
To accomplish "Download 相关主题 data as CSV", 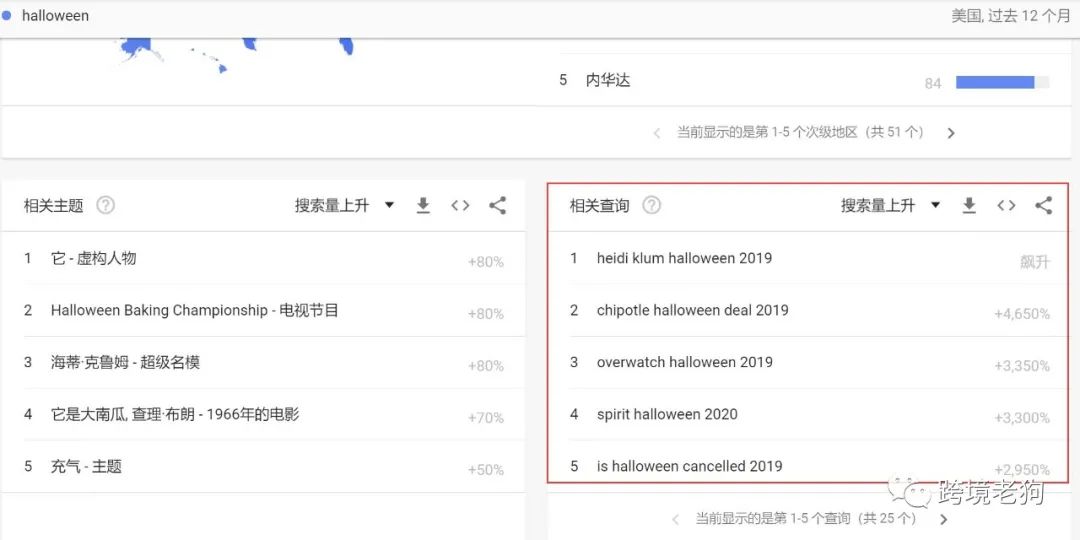I will pos(423,205).
